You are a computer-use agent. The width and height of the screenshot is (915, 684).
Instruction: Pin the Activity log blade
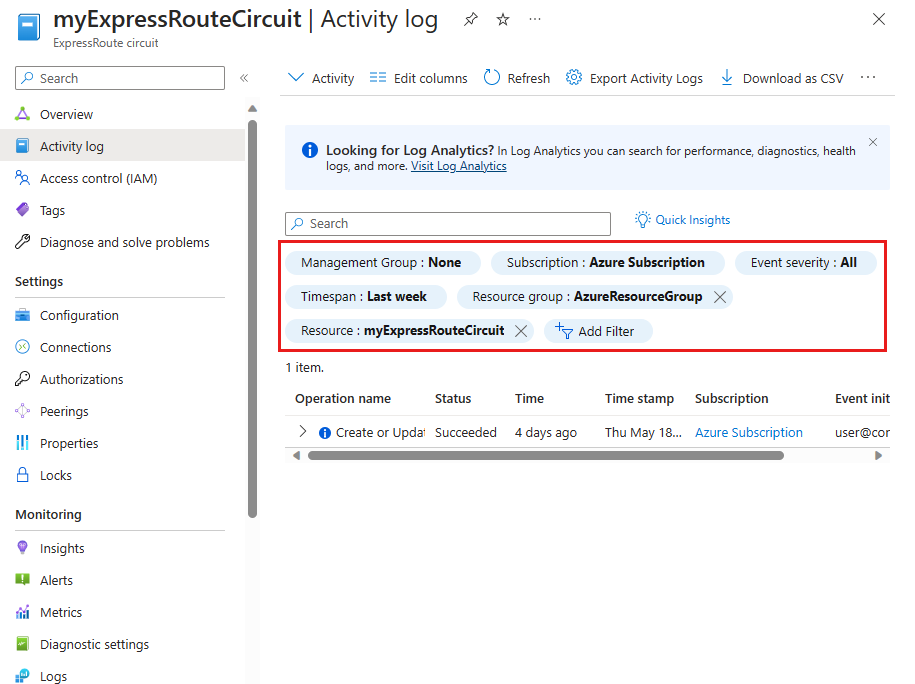pos(471,20)
